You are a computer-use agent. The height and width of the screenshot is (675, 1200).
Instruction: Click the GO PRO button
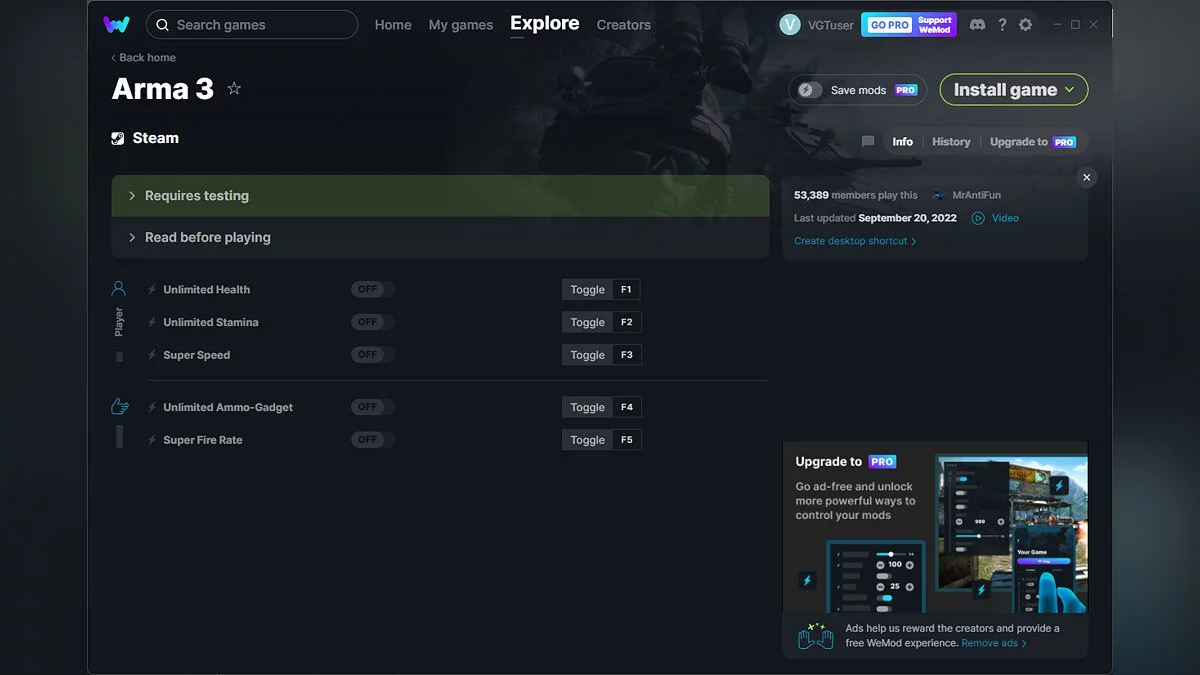pos(888,25)
